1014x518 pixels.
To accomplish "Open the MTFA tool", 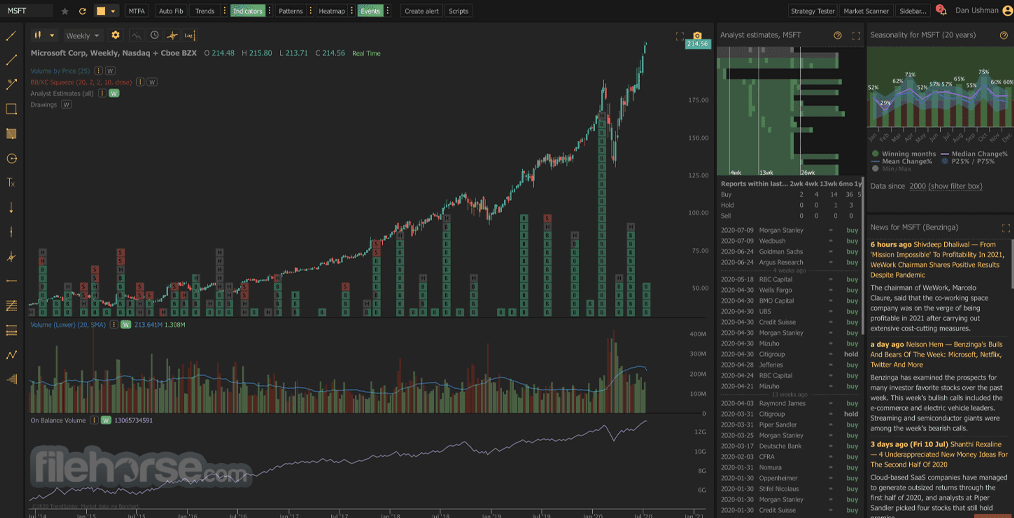I will [x=136, y=11].
